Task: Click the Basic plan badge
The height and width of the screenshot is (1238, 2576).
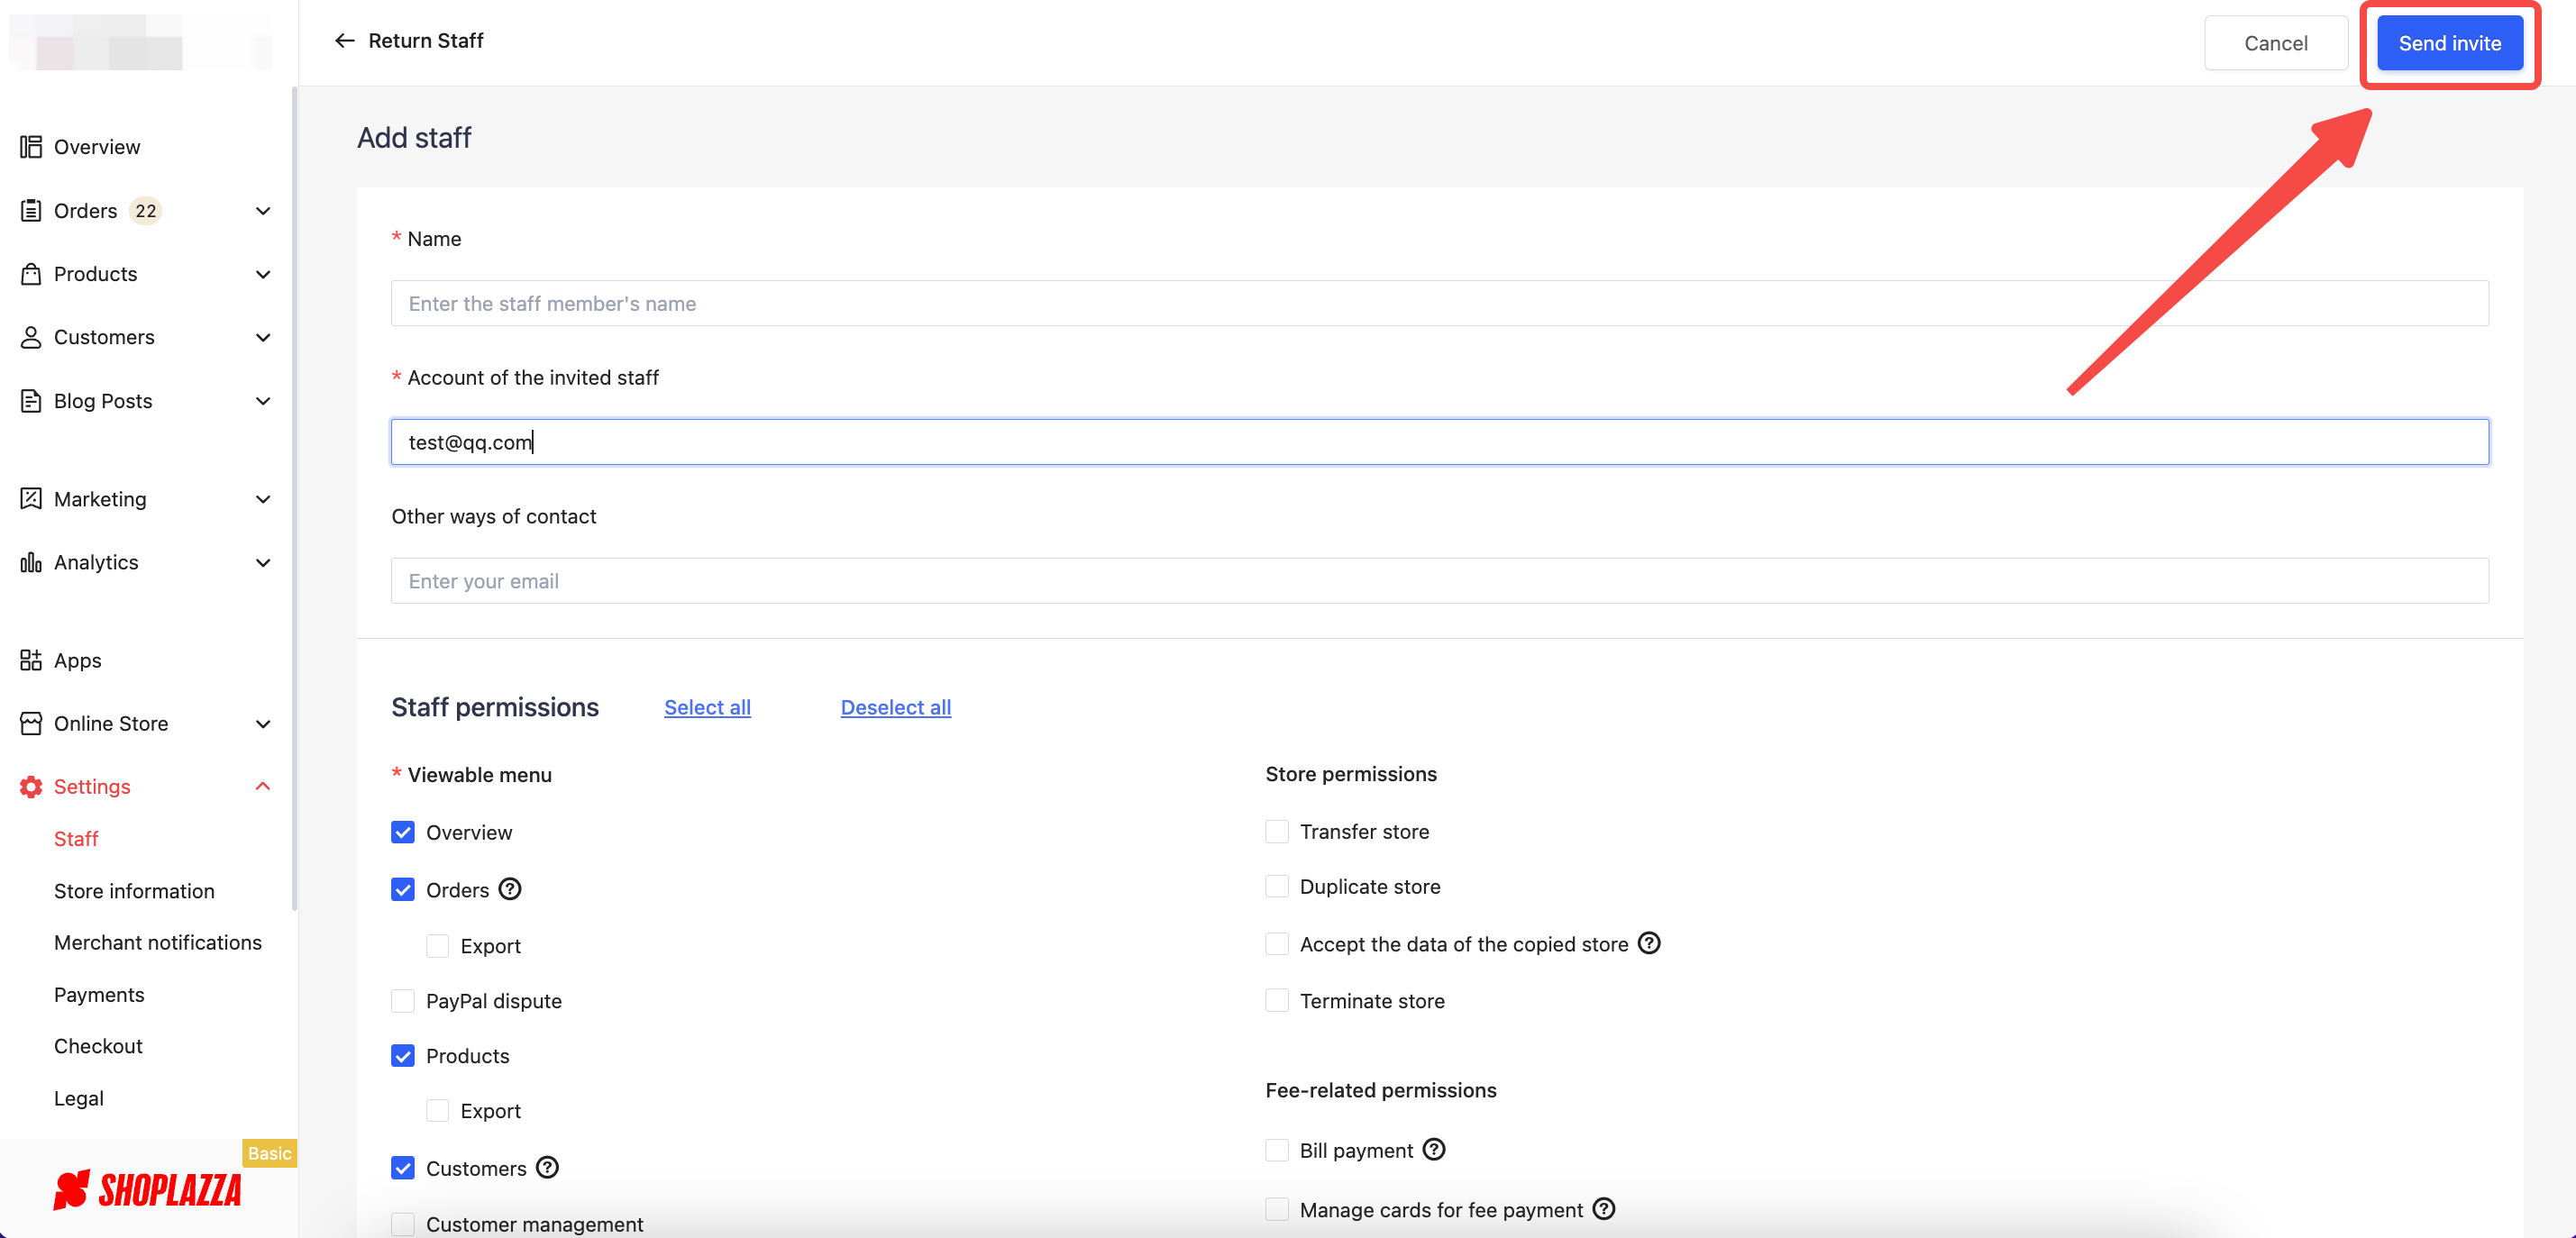Action: click(269, 1153)
